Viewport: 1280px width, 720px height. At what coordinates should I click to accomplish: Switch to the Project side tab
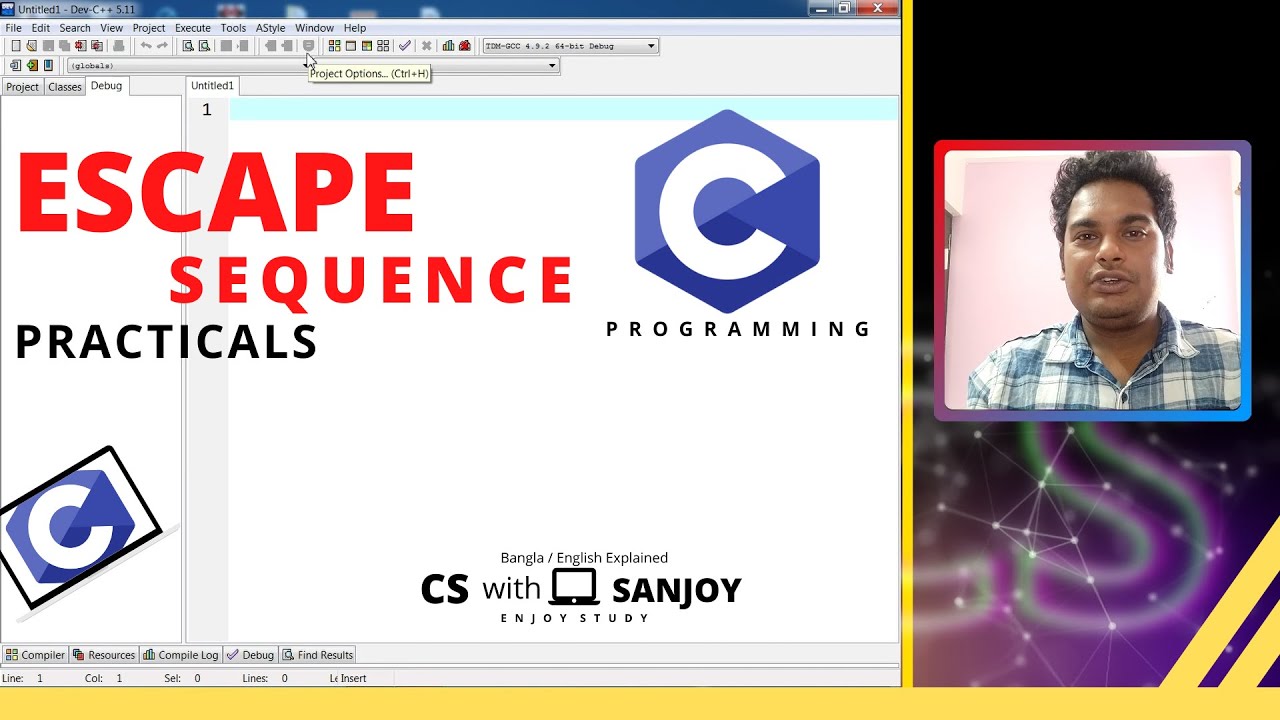[22, 87]
